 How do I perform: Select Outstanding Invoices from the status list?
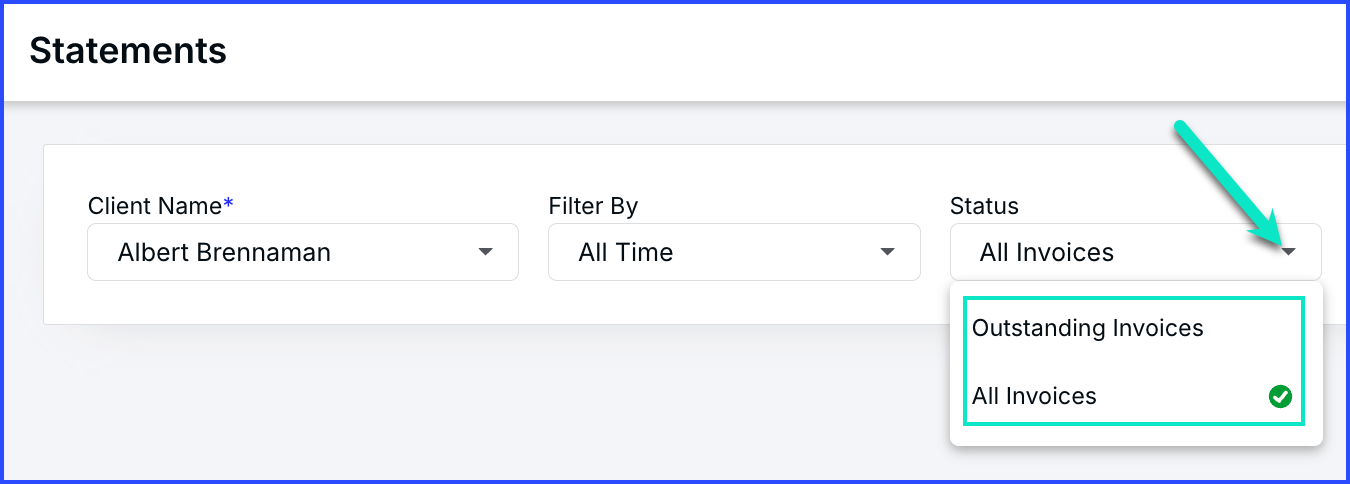pyautogui.click(x=1135, y=328)
